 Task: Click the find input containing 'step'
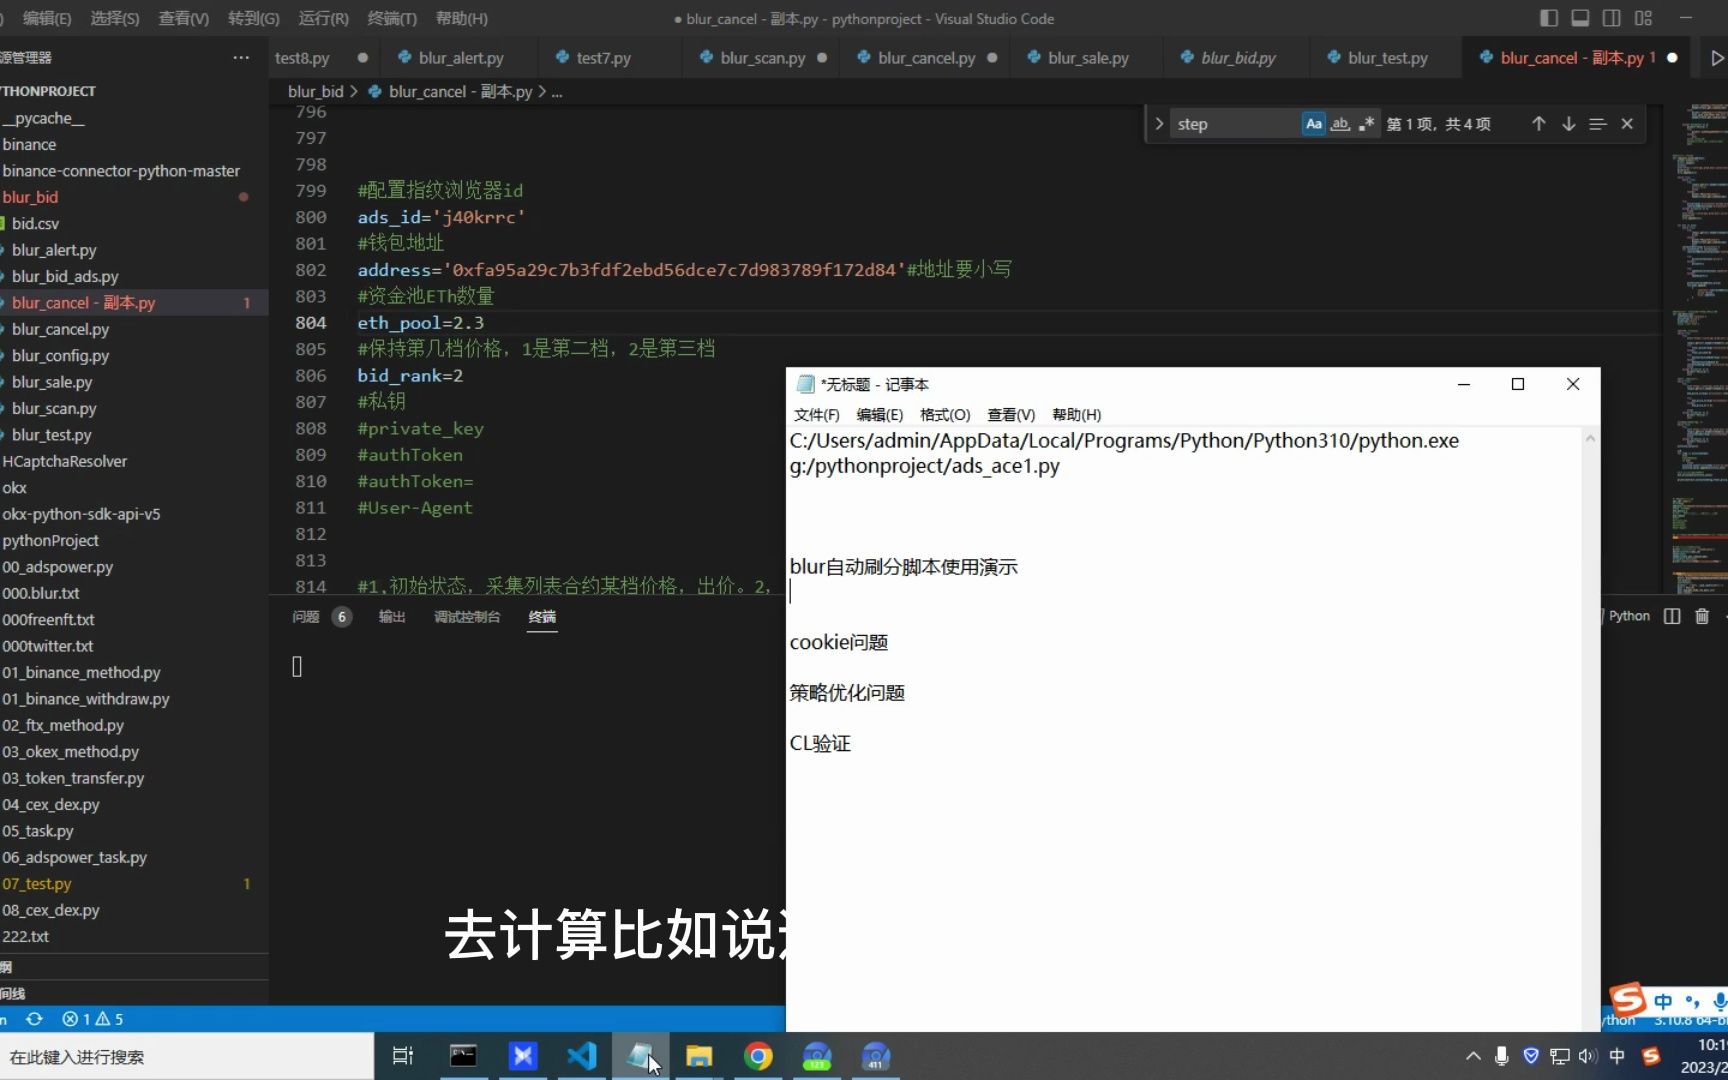pos(1236,124)
